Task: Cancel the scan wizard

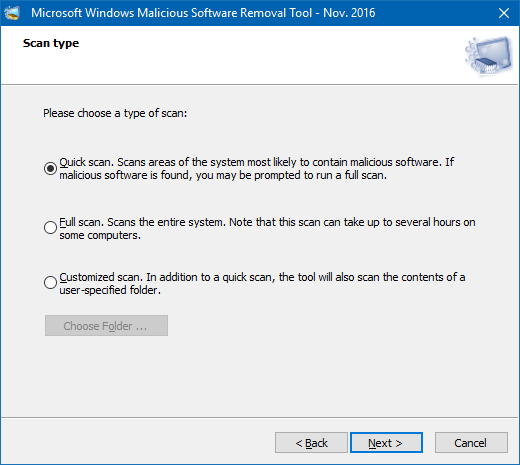Action: [x=471, y=443]
